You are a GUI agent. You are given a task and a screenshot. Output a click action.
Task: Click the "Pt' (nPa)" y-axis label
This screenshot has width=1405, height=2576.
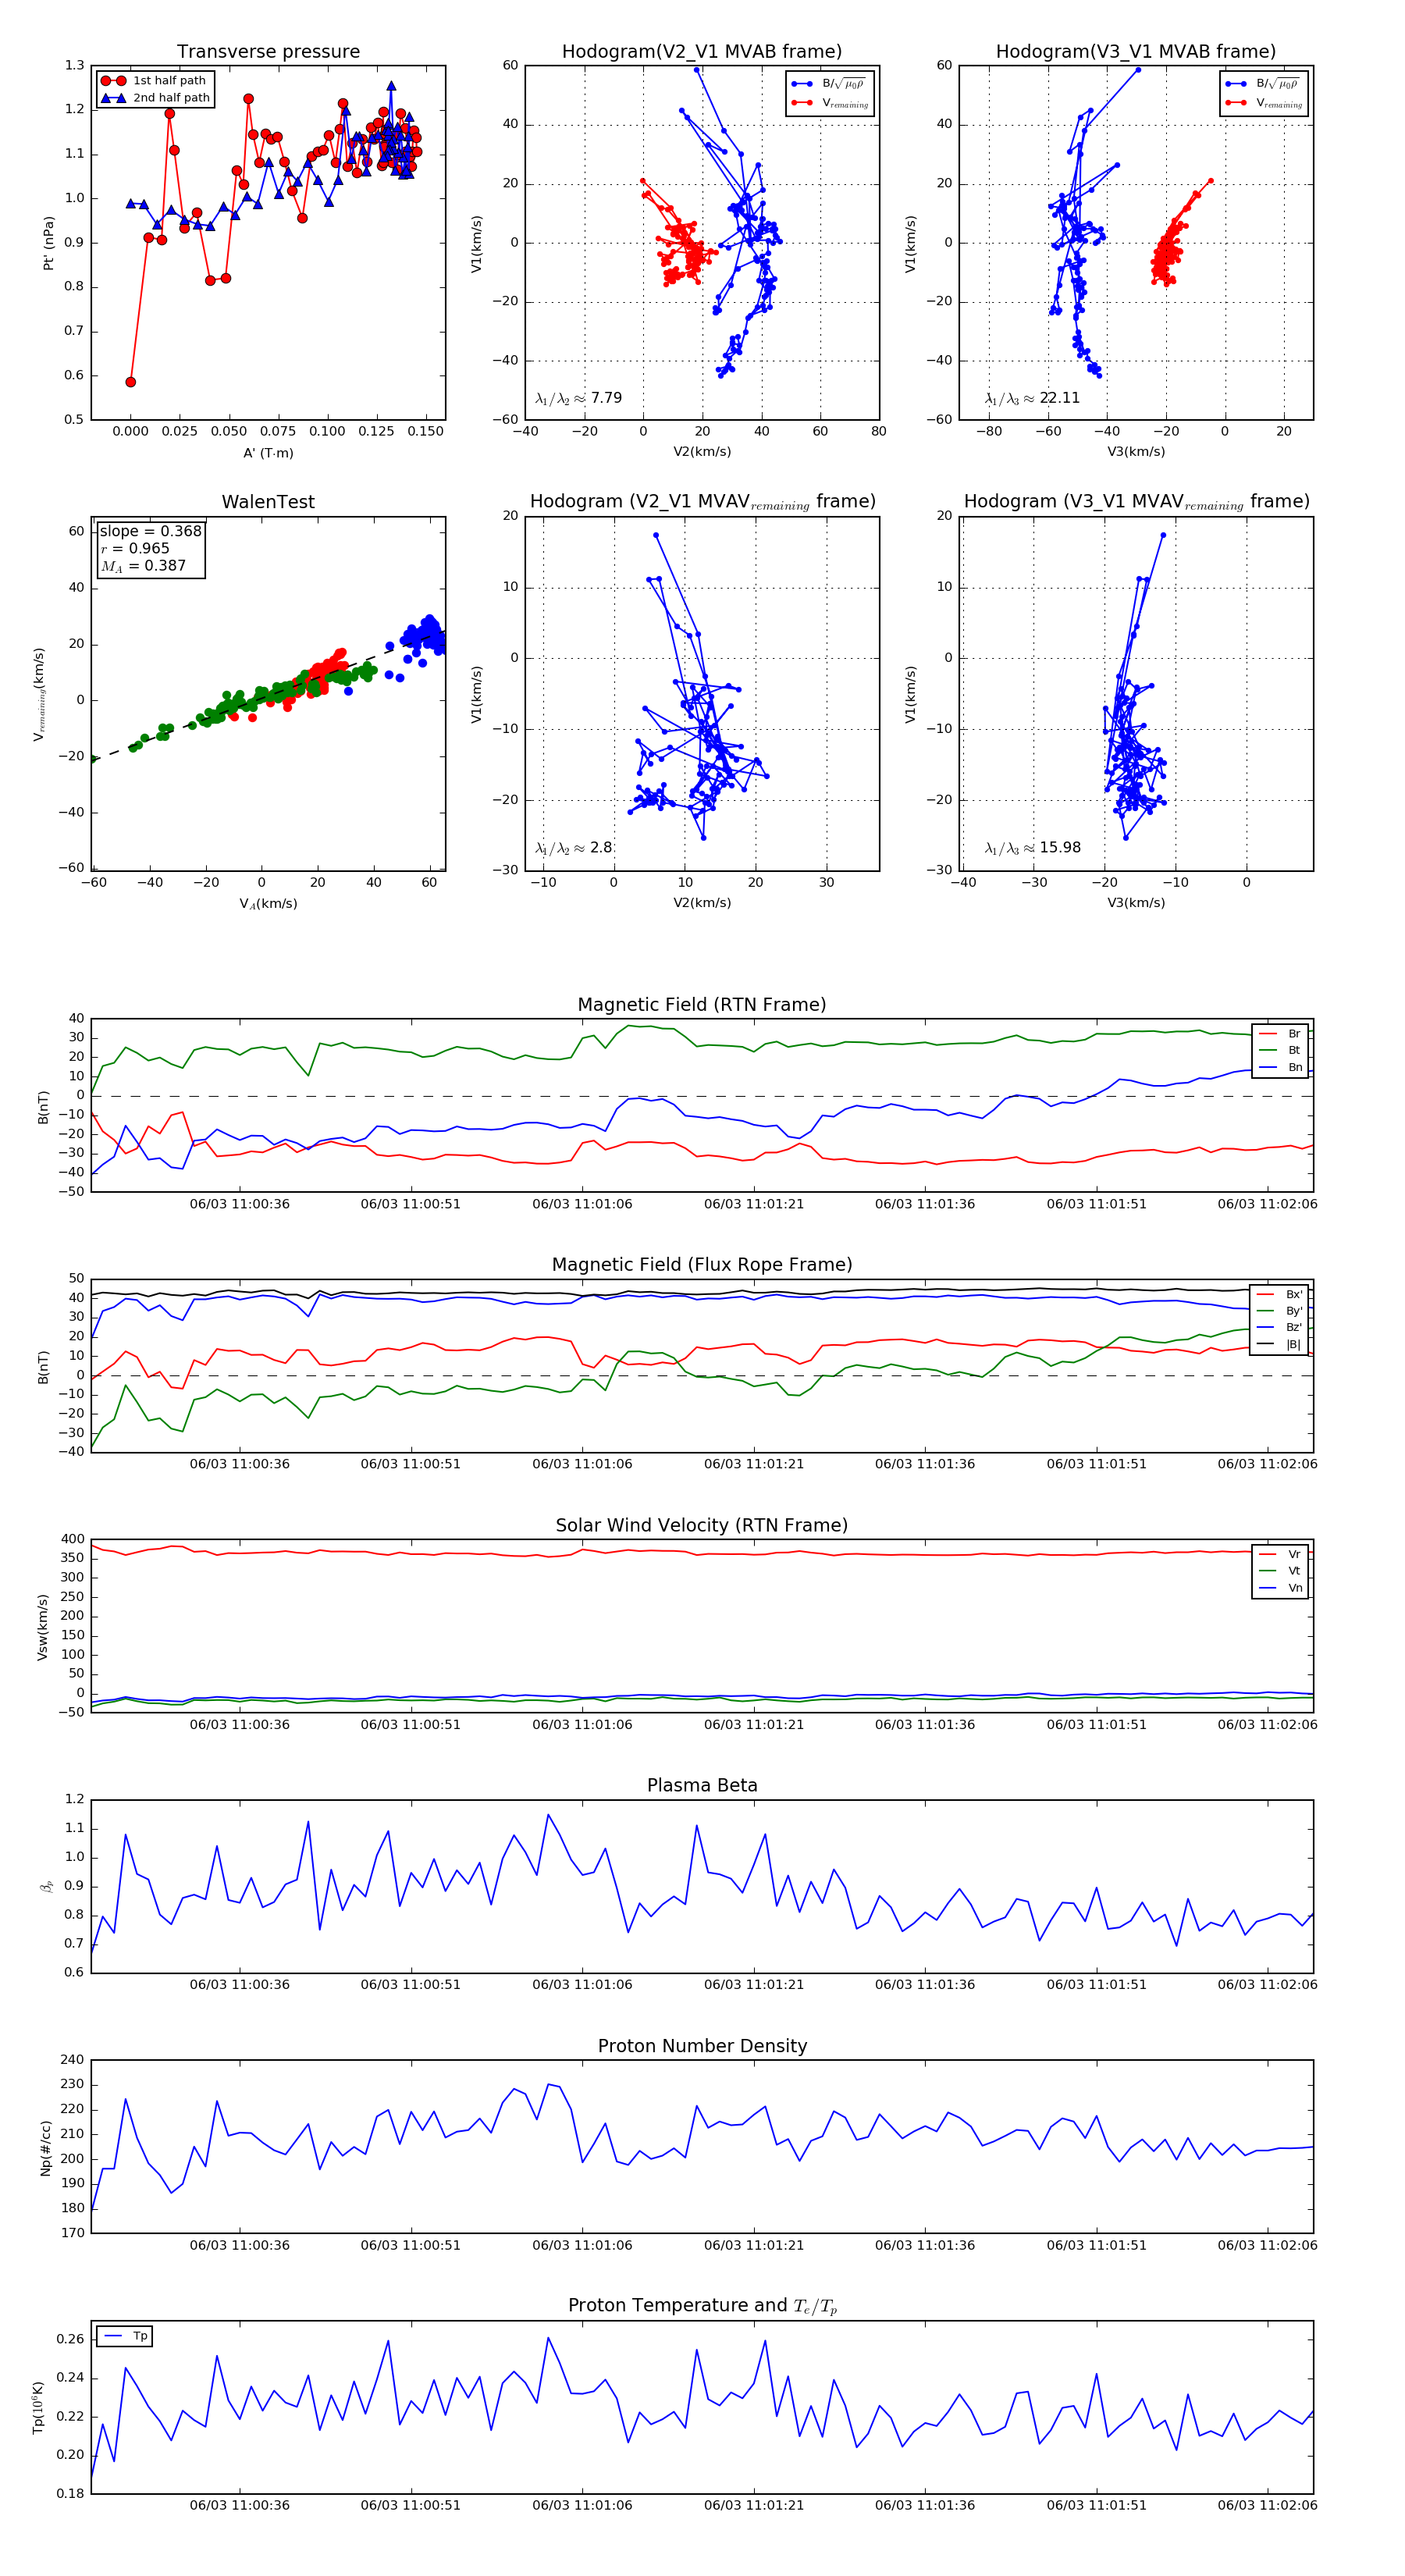48,243
